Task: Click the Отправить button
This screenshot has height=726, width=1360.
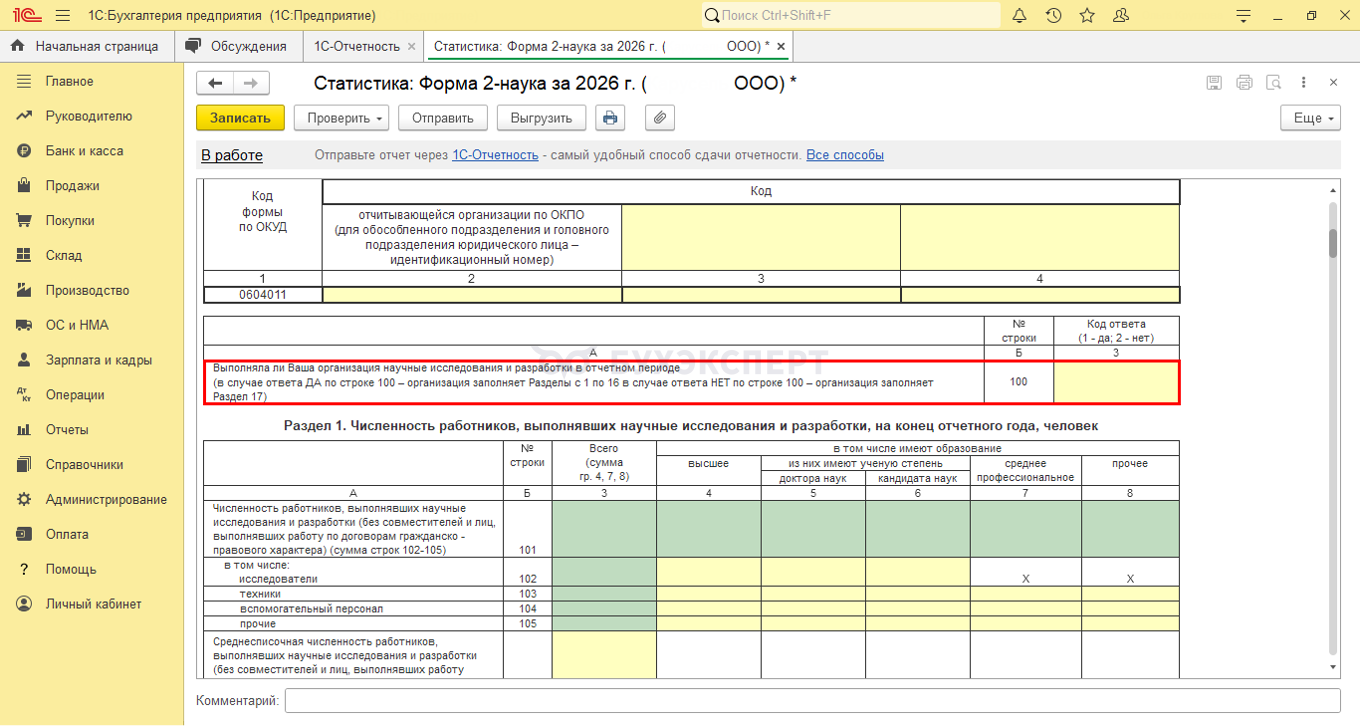Action: (443, 118)
